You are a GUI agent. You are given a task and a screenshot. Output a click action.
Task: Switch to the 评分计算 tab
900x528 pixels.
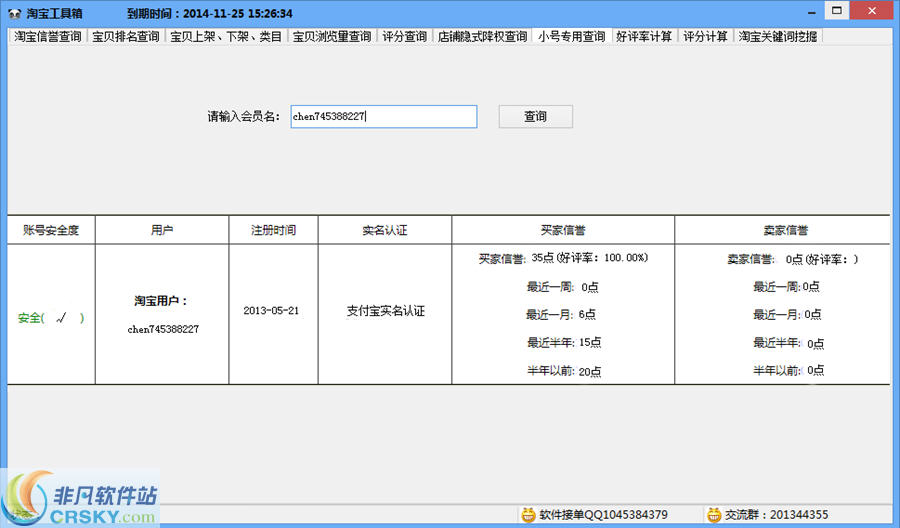tap(705, 37)
